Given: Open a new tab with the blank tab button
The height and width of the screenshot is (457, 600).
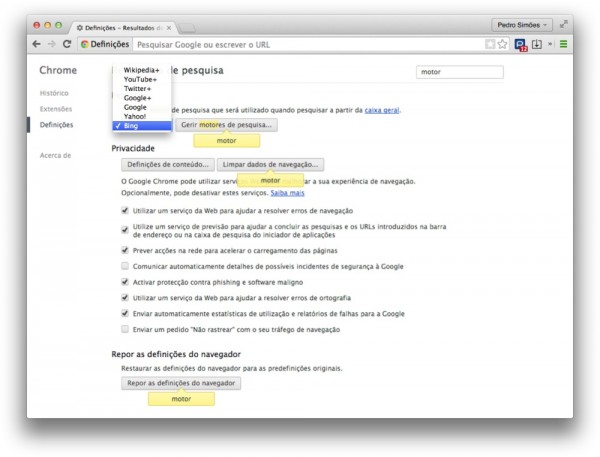Looking at the screenshot, I should point(187,28).
